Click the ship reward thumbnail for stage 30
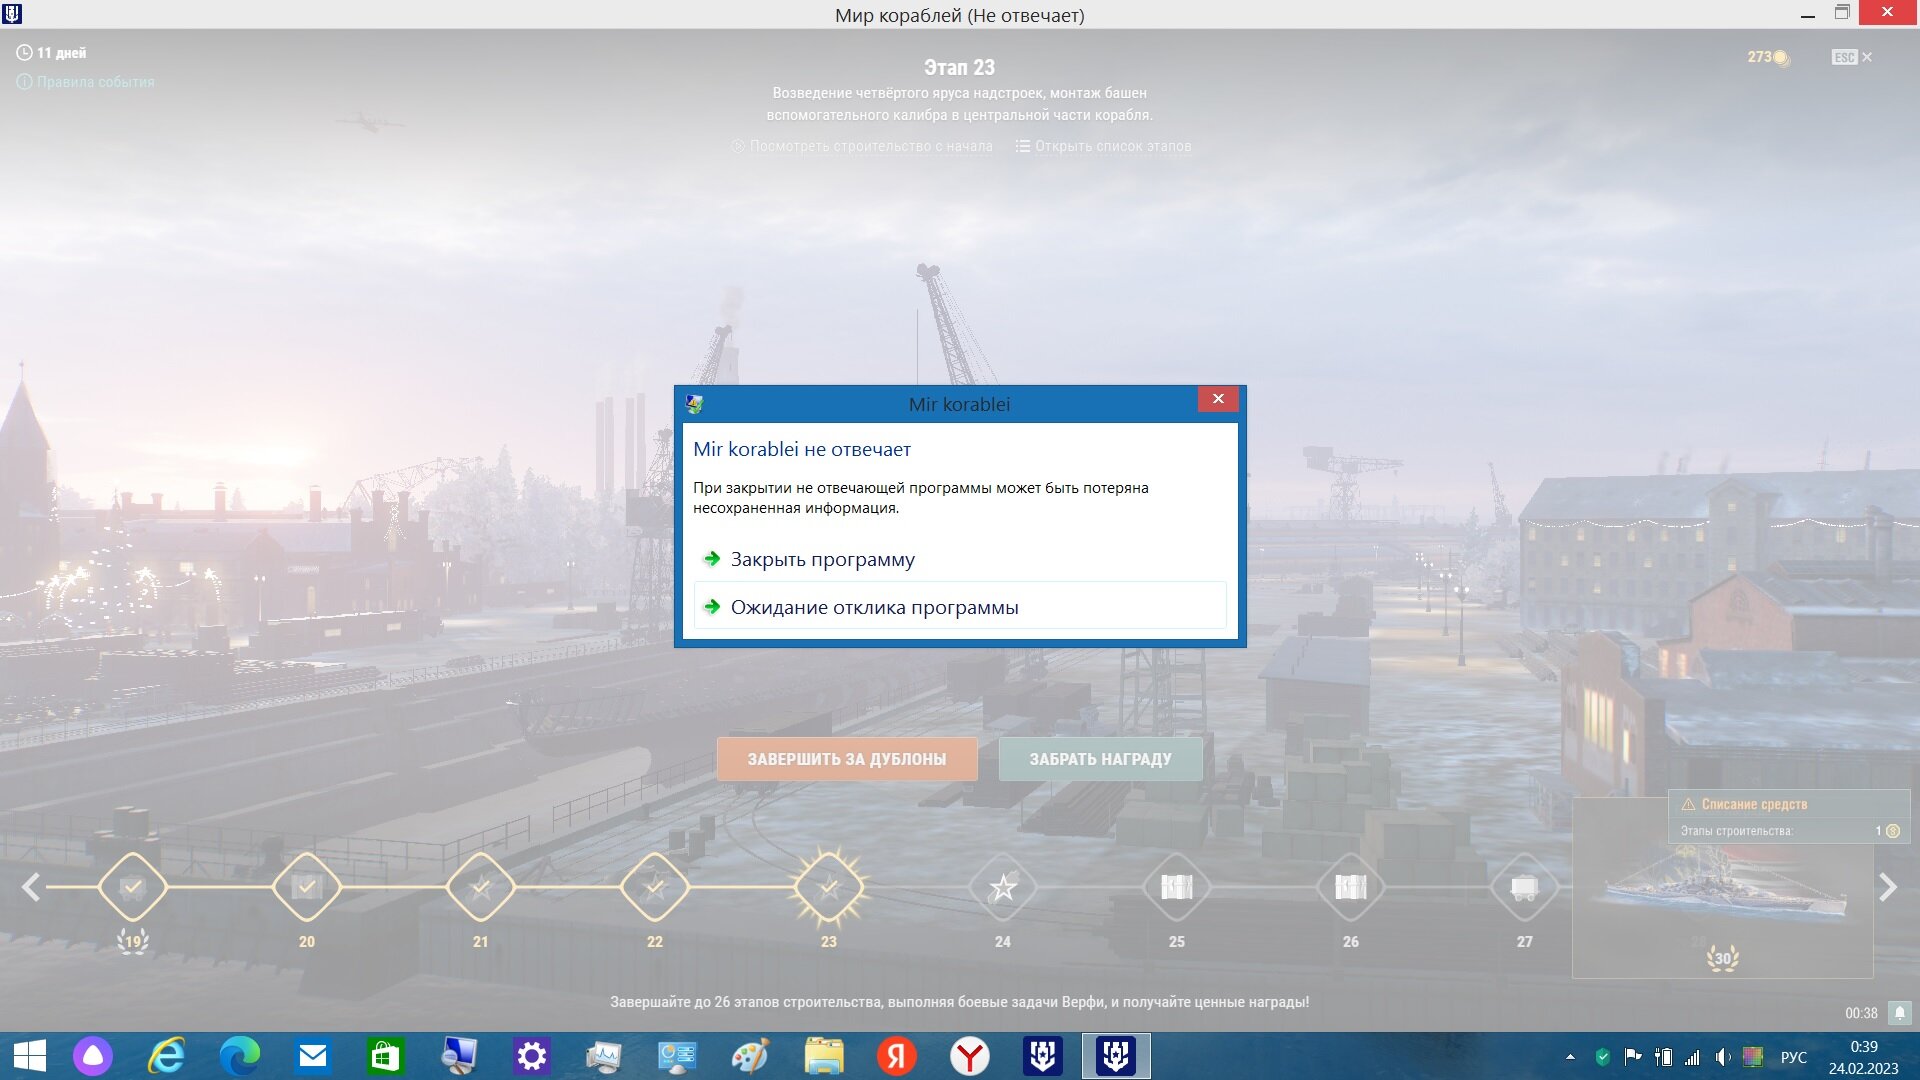 tap(1722, 888)
